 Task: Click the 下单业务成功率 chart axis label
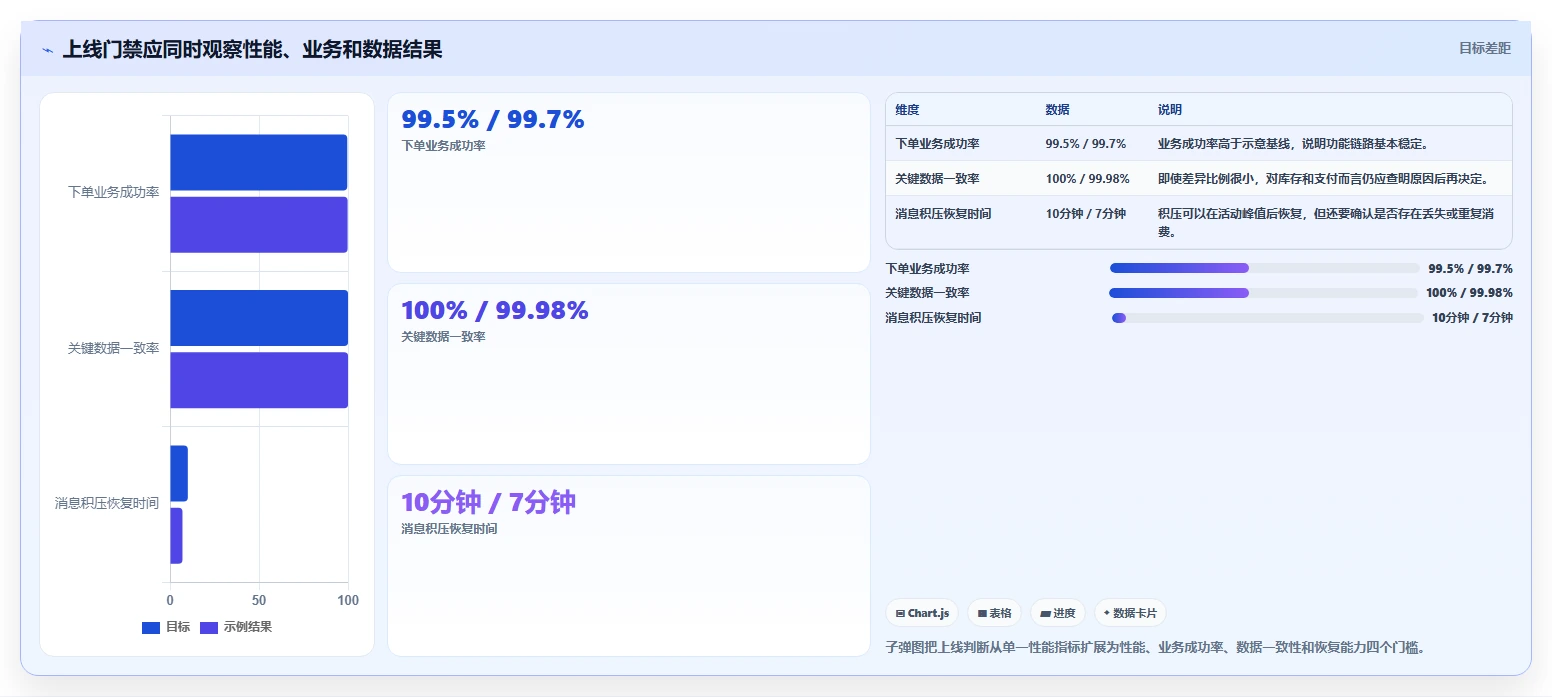114,192
